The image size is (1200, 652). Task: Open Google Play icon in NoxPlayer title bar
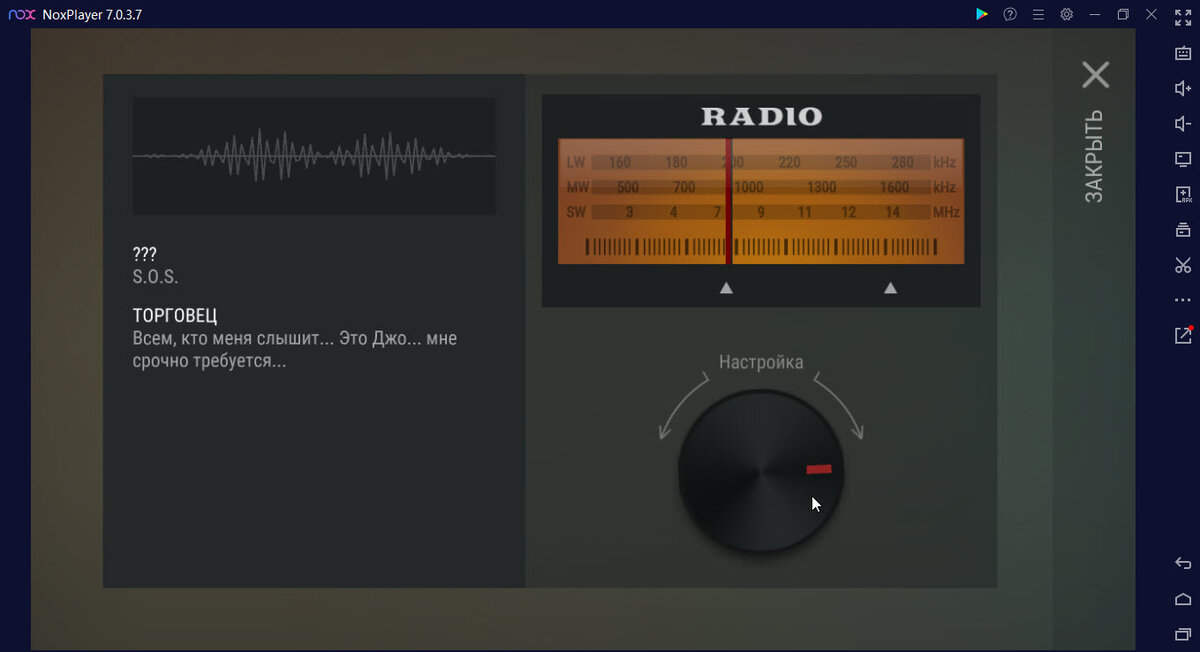pos(982,14)
